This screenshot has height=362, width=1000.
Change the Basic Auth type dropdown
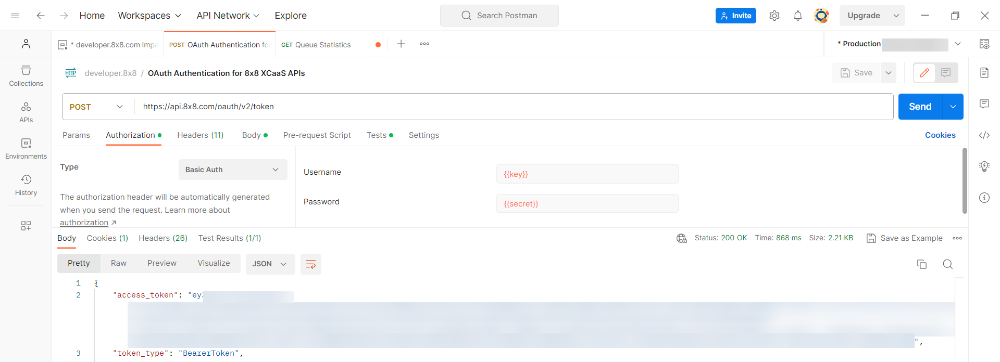click(233, 170)
